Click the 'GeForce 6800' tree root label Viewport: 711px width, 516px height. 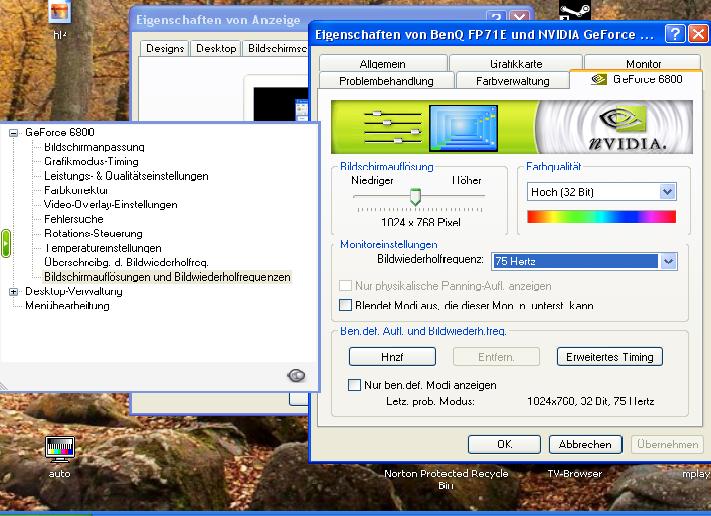pos(60,132)
